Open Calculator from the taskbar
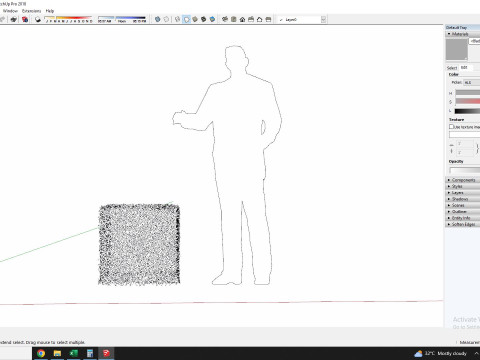480x360 pixels. [x=90, y=353]
